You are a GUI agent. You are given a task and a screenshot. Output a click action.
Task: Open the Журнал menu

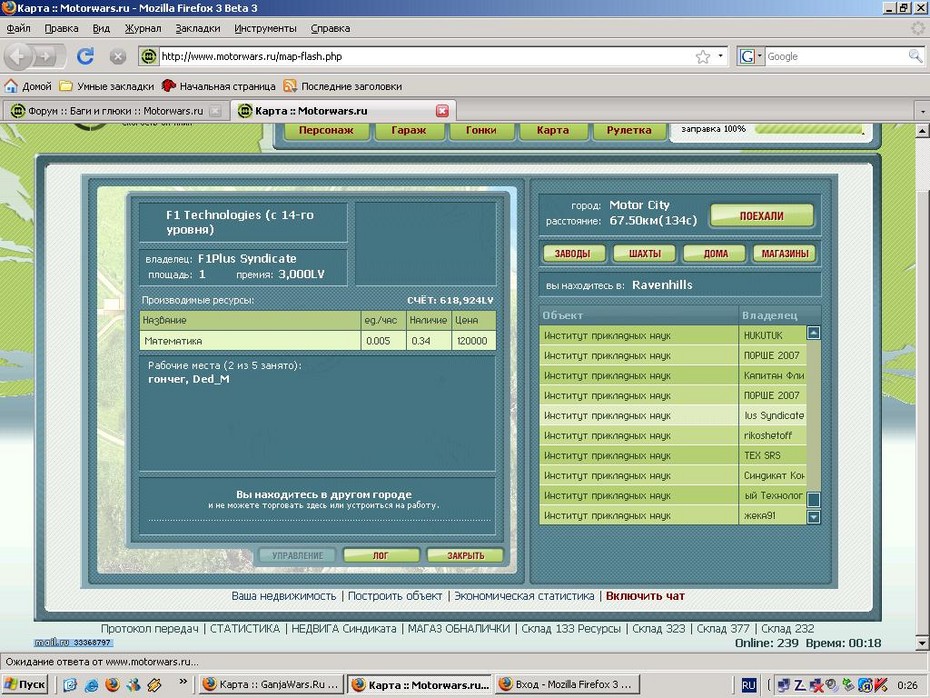click(x=142, y=28)
